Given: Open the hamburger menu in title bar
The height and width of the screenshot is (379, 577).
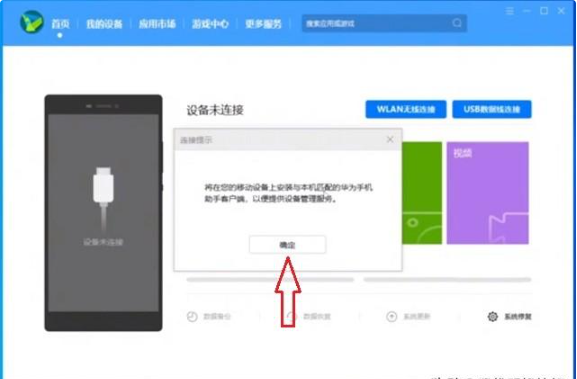Looking at the screenshot, I should pos(510,11).
